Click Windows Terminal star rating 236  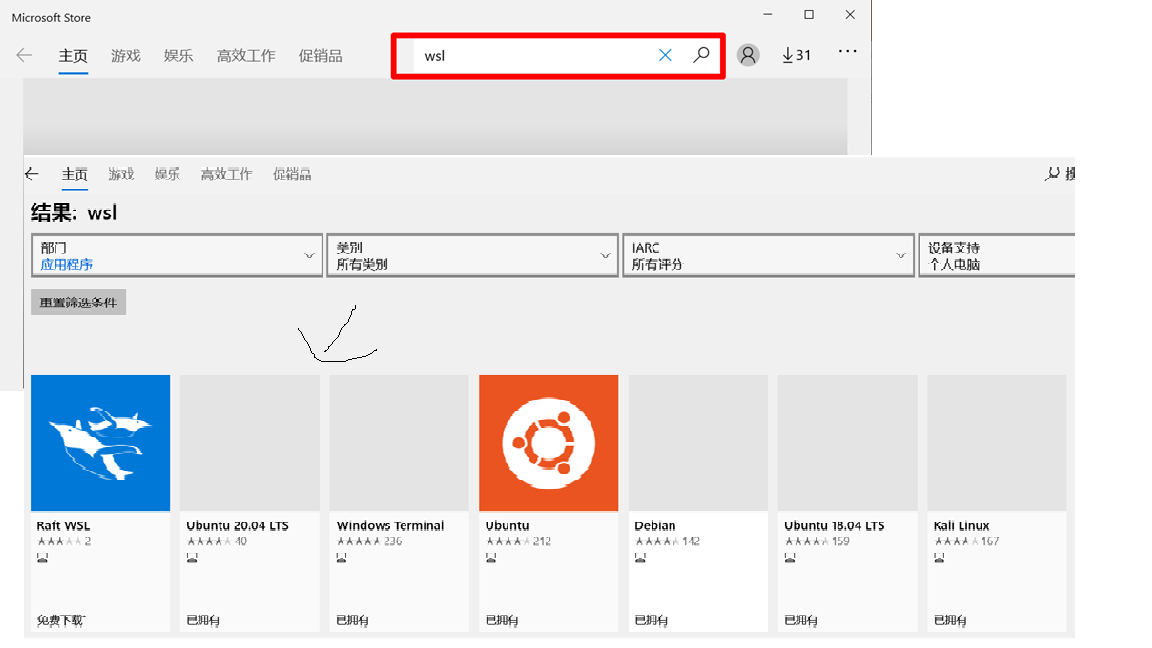click(x=369, y=541)
